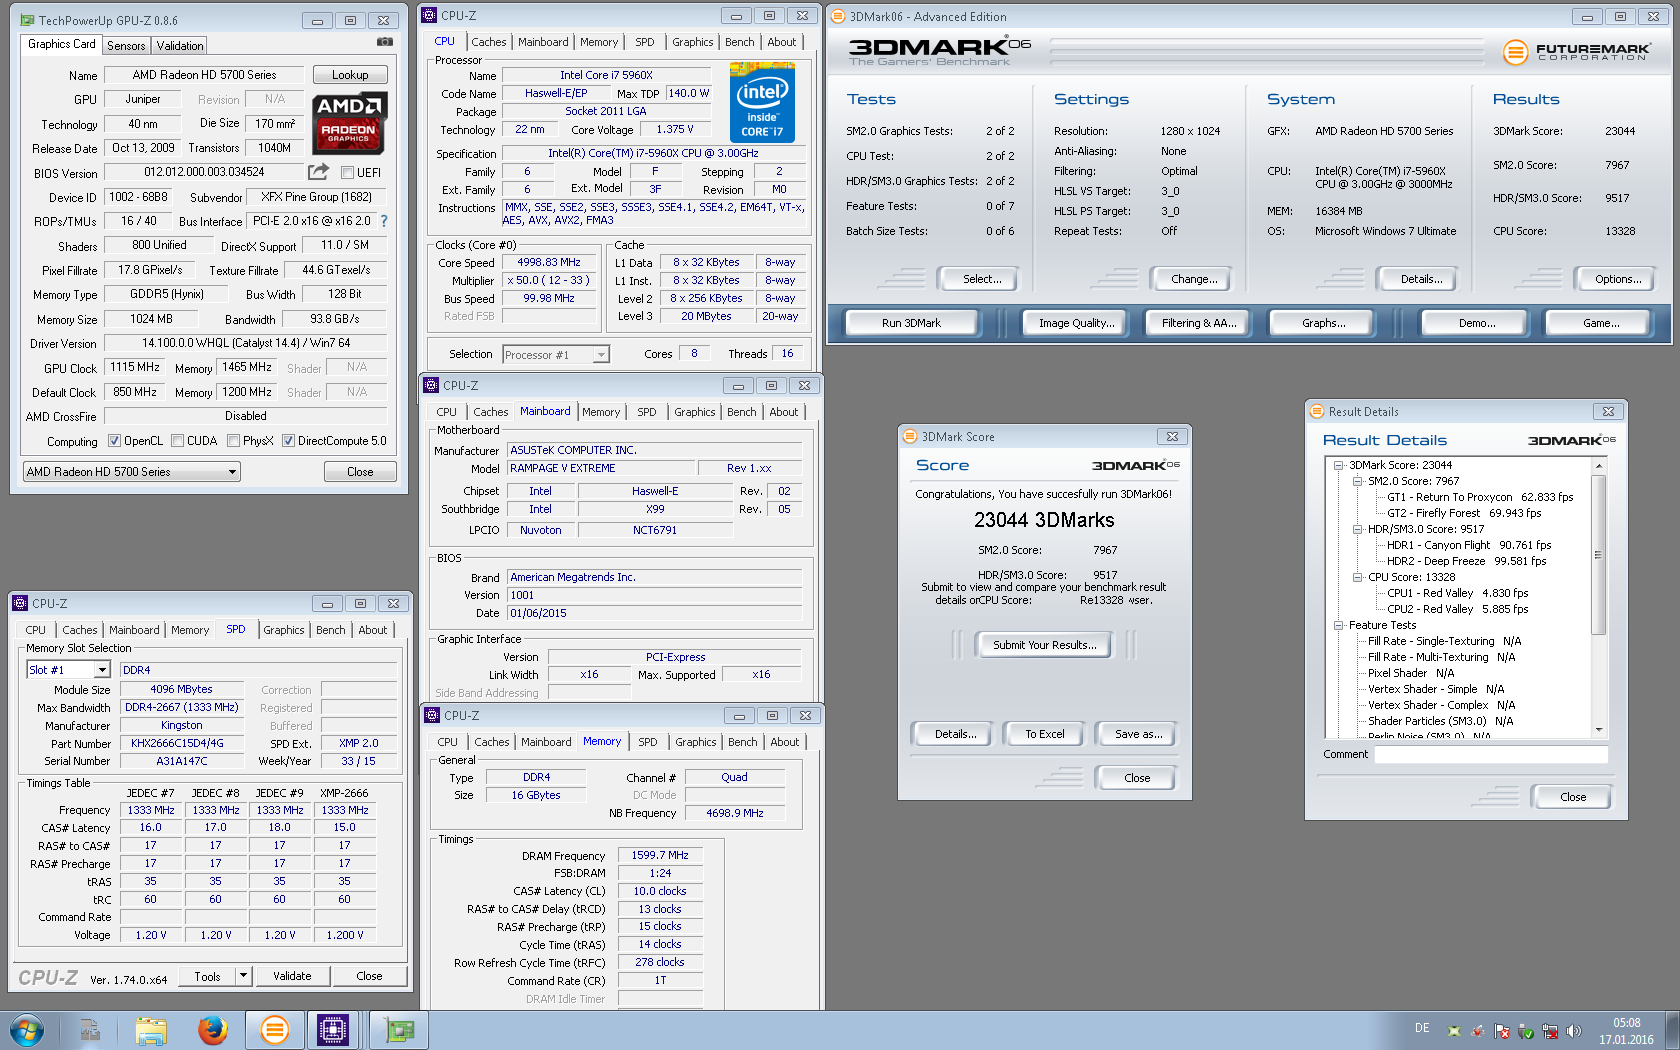
Task: Switch to the Validation tab in GPU-Z
Action: point(180,46)
